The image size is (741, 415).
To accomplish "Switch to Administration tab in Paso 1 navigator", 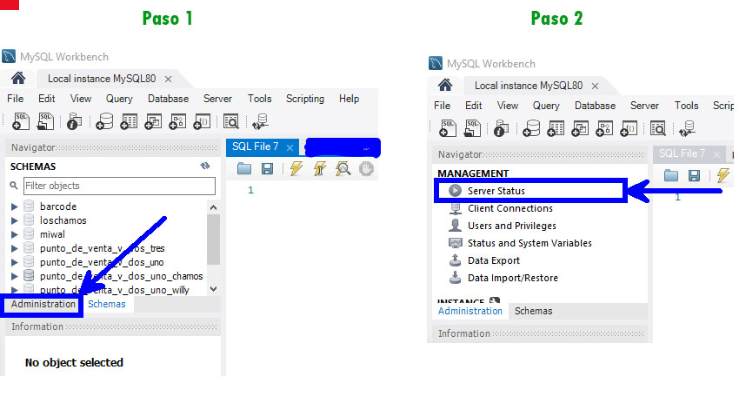I will tap(43, 304).
